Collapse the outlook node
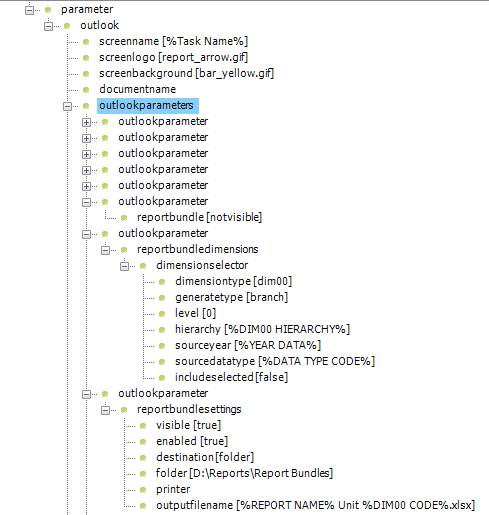Screen dimensions: 489x515 (48, 26)
